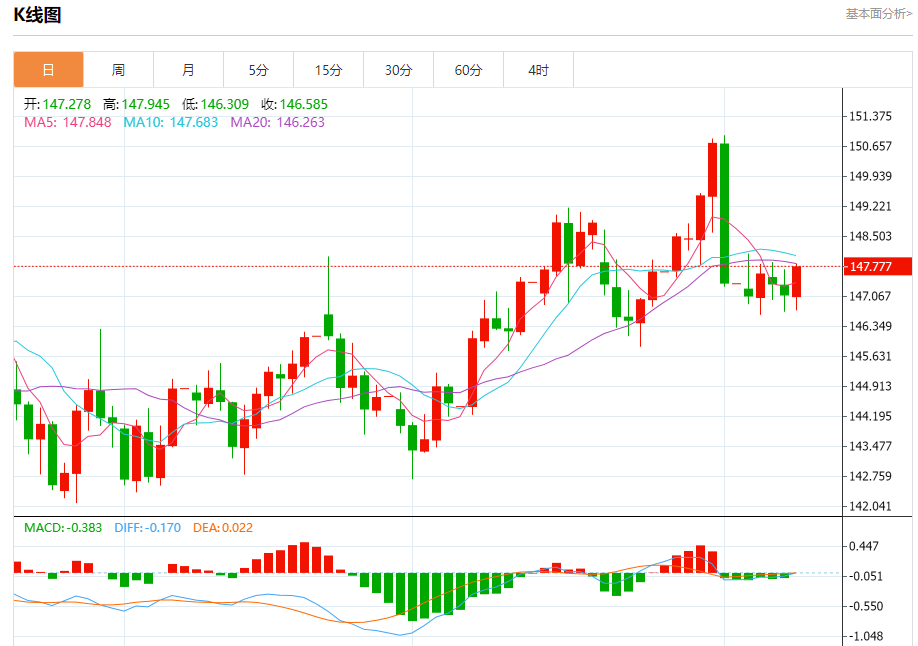Click the DIFF: -0.170 readout
Viewport: 918px width, 646px height.
point(148,528)
